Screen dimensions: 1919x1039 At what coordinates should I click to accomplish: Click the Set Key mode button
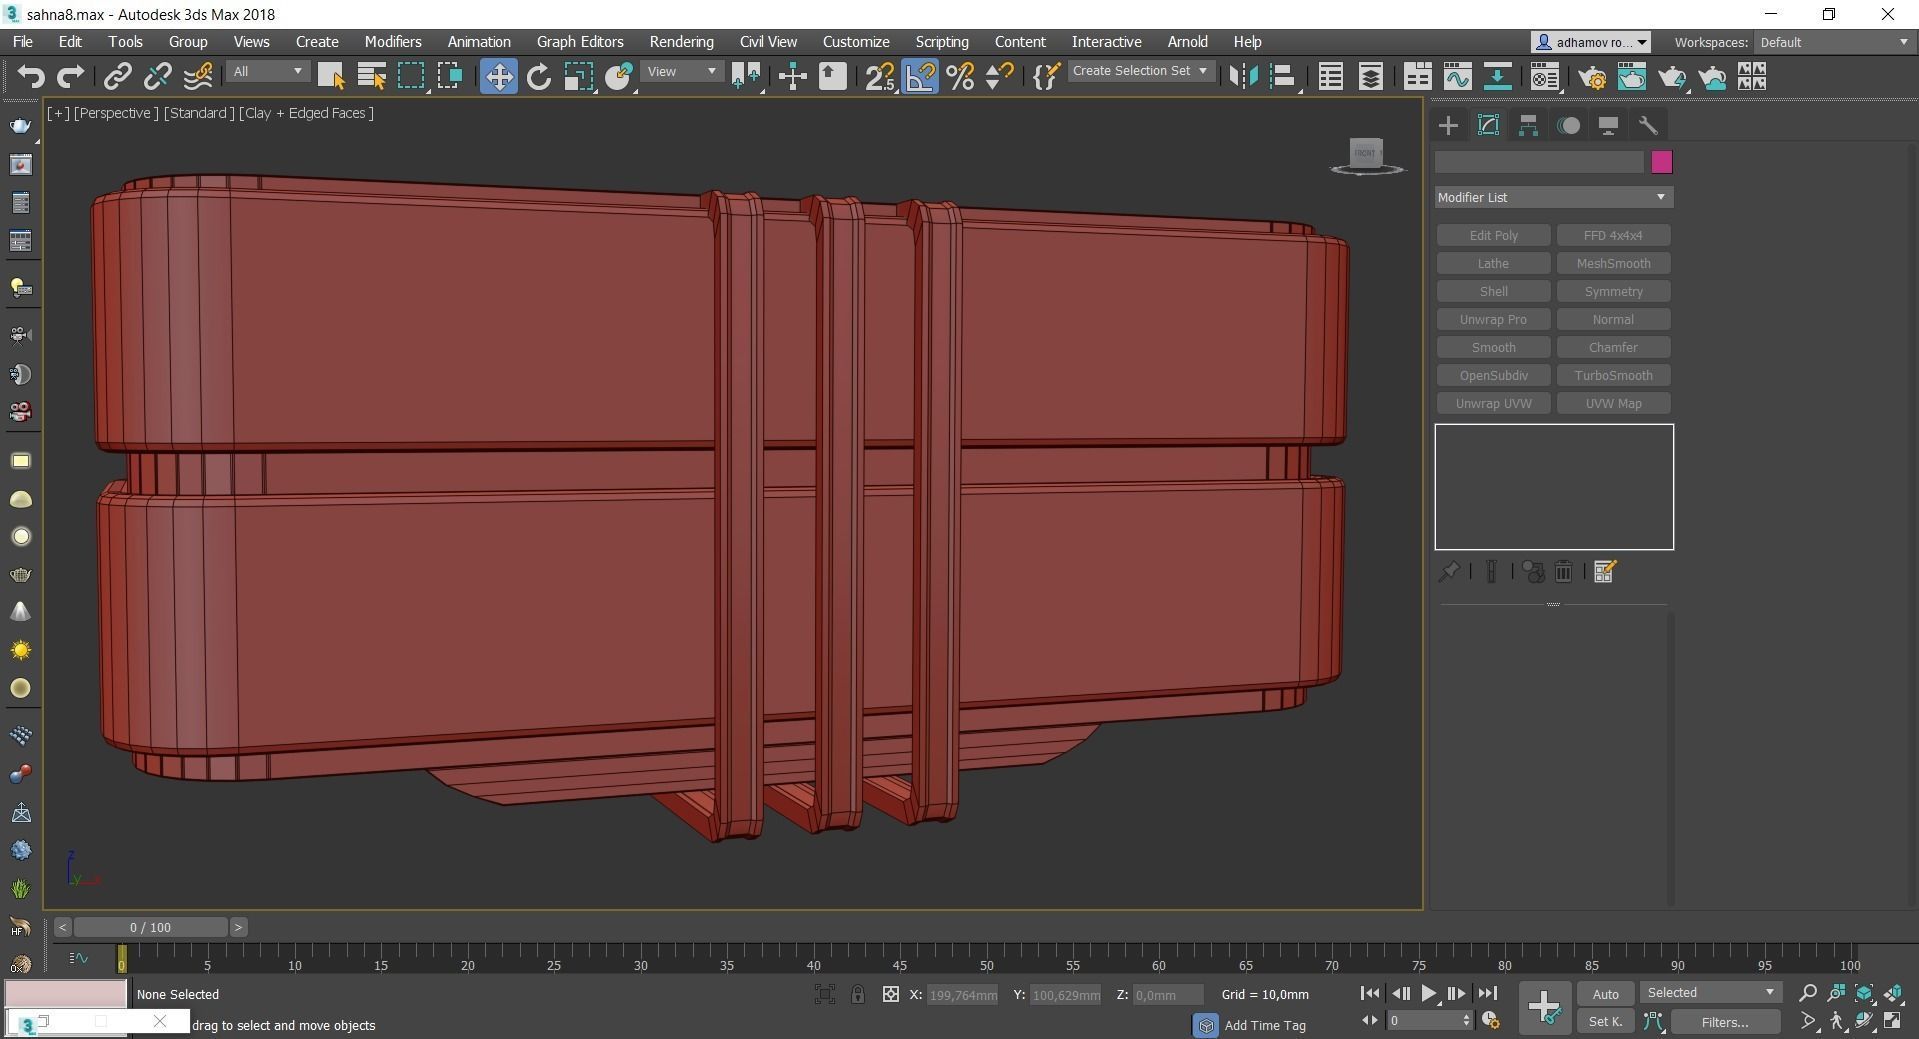(x=1605, y=1021)
